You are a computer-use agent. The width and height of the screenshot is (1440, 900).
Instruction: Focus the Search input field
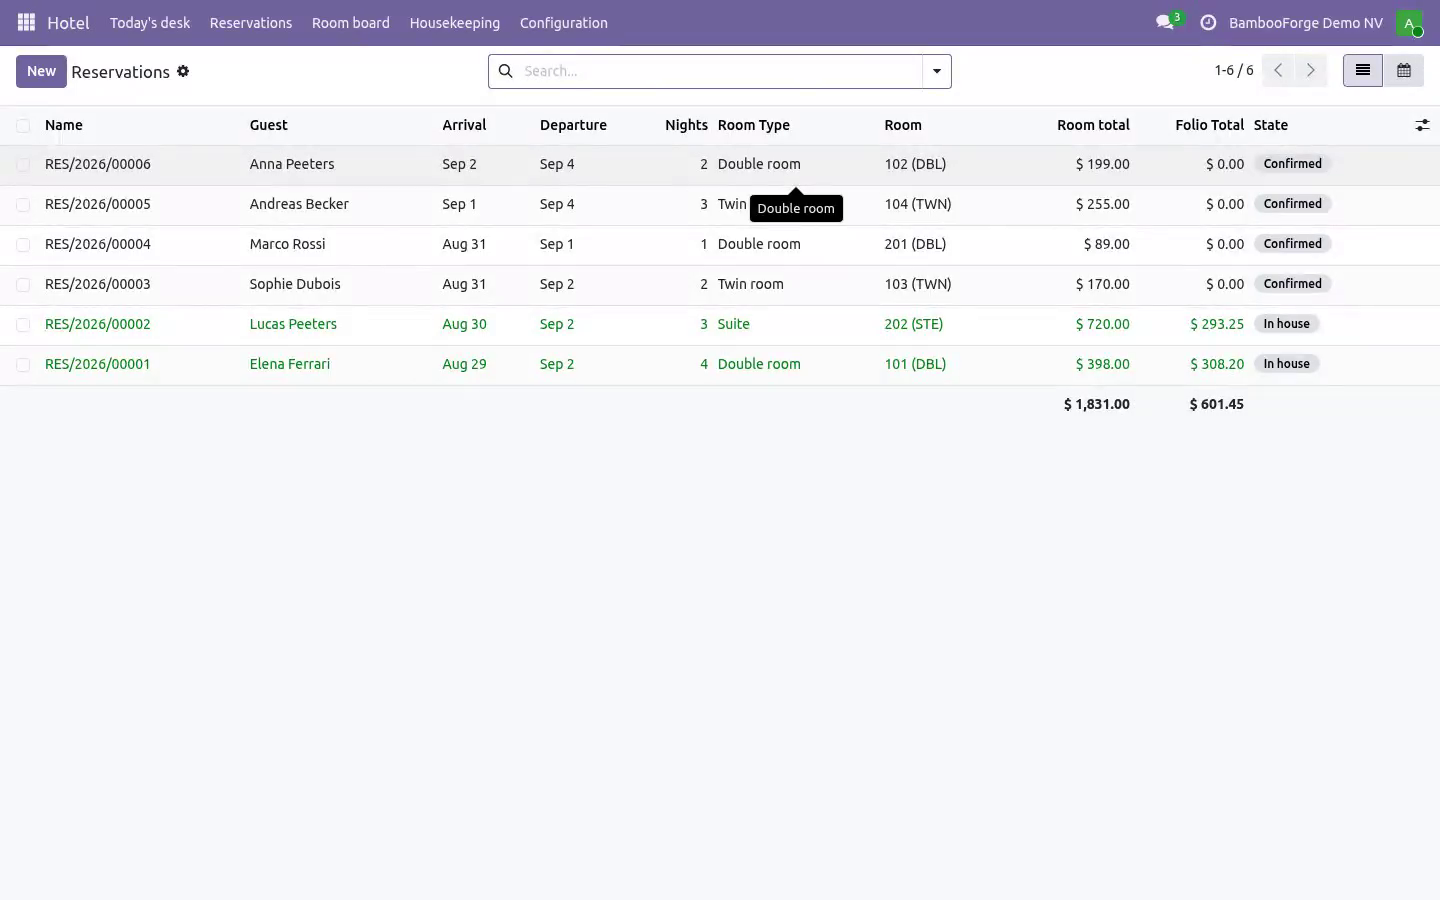(x=720, y=71)
